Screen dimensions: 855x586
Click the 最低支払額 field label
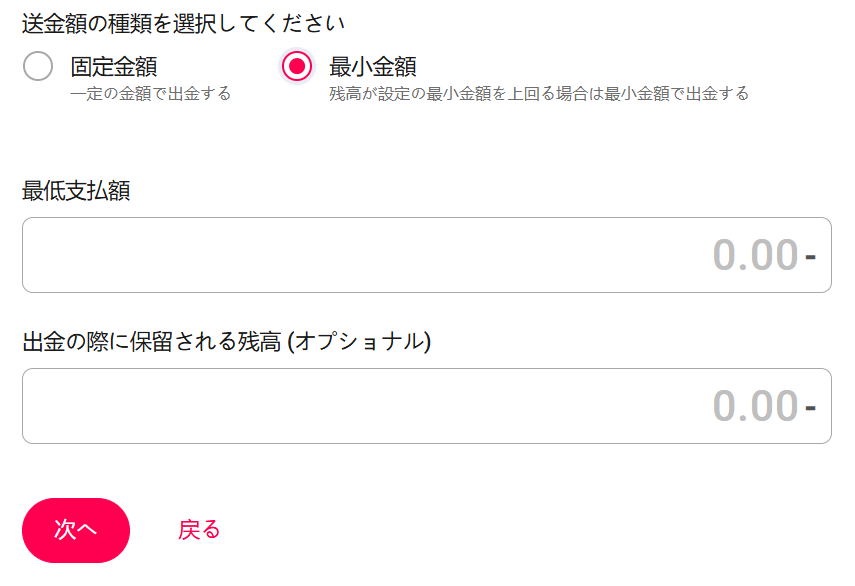[x=76, y=191]
